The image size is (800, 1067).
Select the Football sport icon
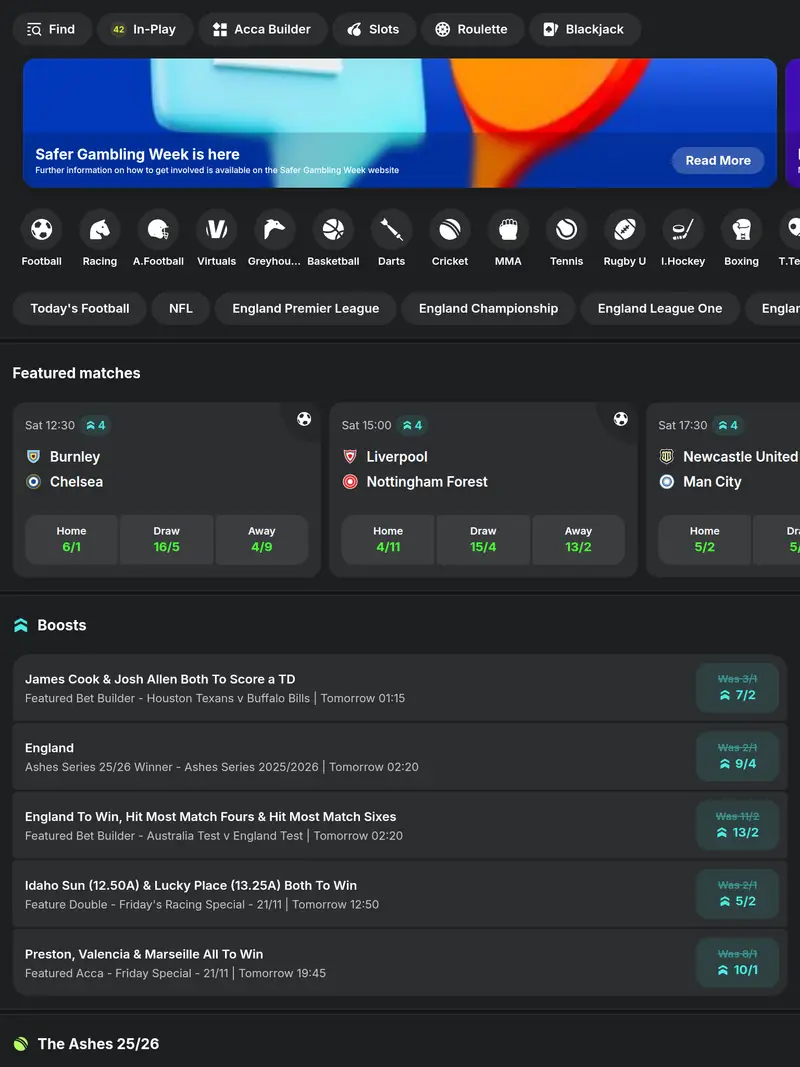[41, 230]
